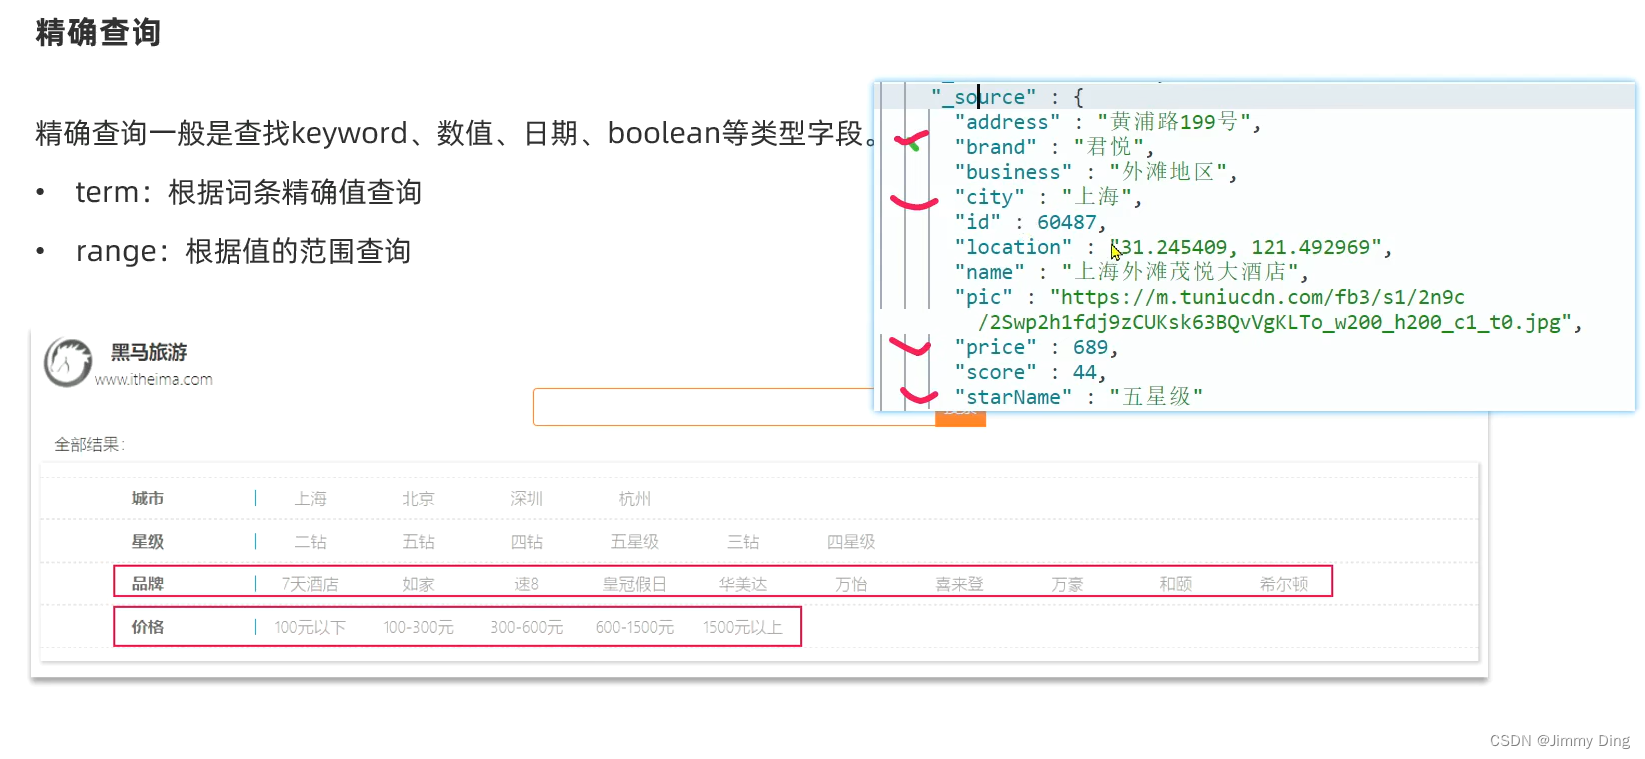The height and width of the screenshot is (759, 1645).
Task: Choose the 五星级 star rating filter
Action: click(634, 541)
